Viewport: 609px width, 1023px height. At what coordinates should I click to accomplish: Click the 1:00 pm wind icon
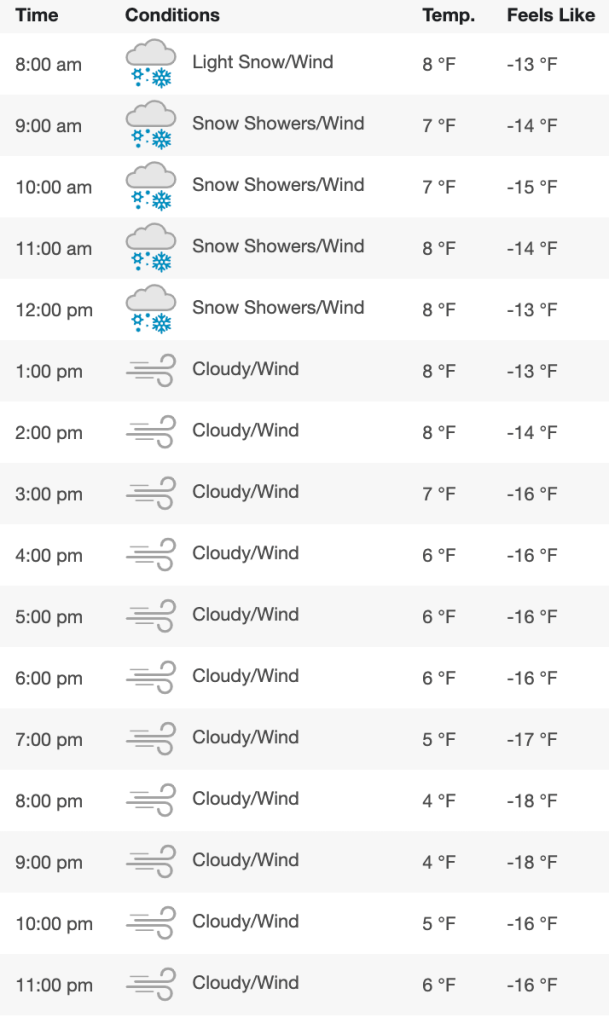[x=151, y=371]
